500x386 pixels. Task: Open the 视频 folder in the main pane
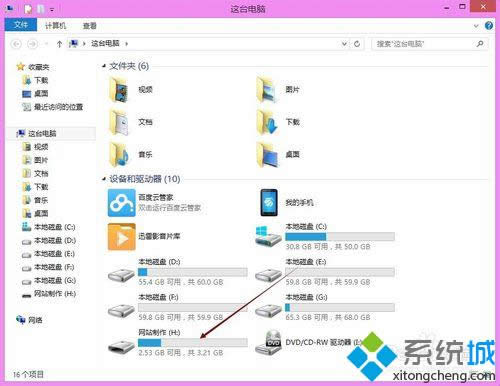click(x=131, y=89)
